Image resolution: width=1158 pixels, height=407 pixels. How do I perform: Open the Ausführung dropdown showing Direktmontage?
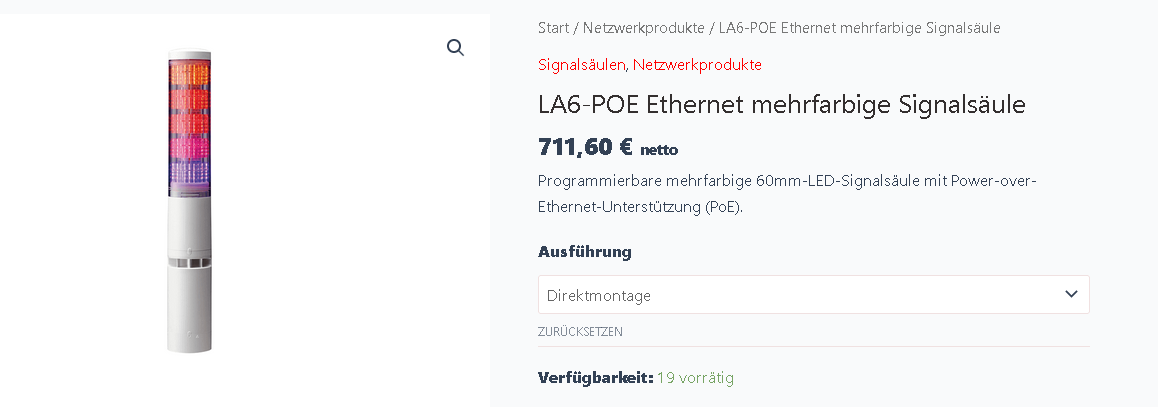coord(800,295)
